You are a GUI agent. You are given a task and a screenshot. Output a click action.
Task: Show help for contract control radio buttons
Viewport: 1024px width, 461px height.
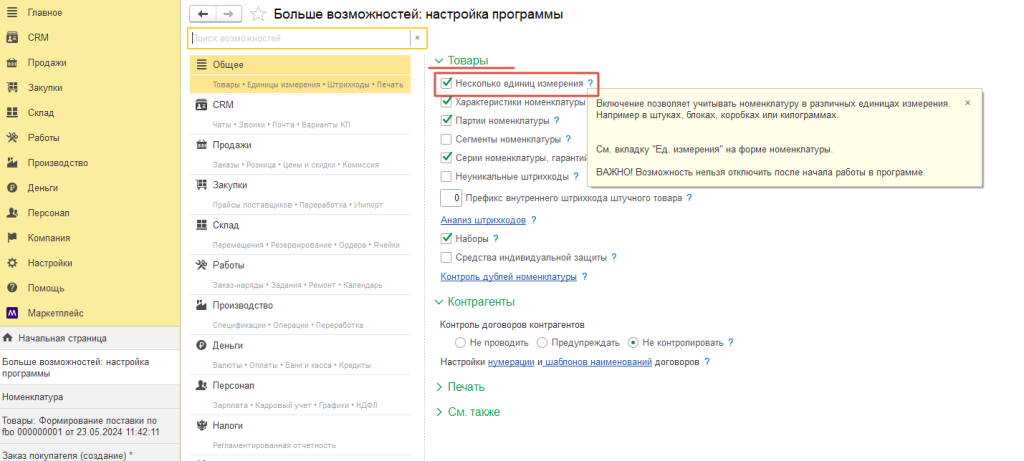click(731, 342)
